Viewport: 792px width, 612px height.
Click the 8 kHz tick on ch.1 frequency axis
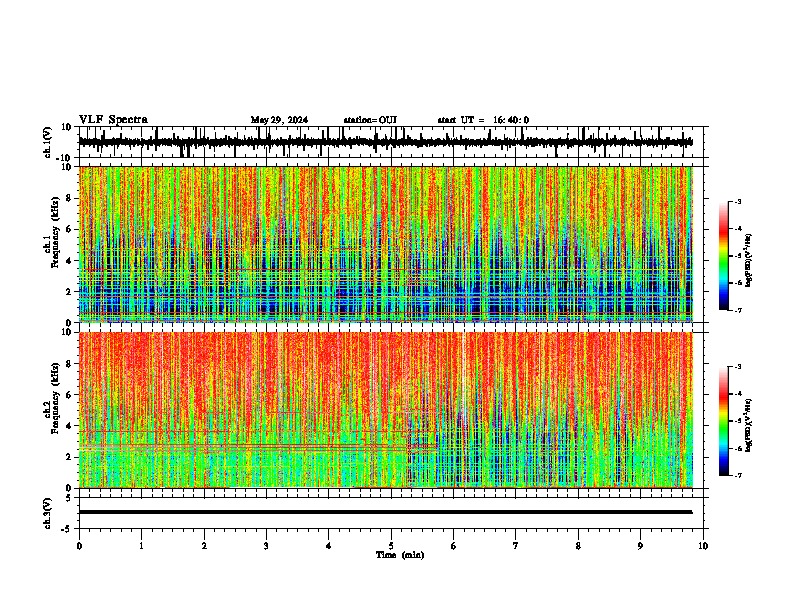(70, 198)
